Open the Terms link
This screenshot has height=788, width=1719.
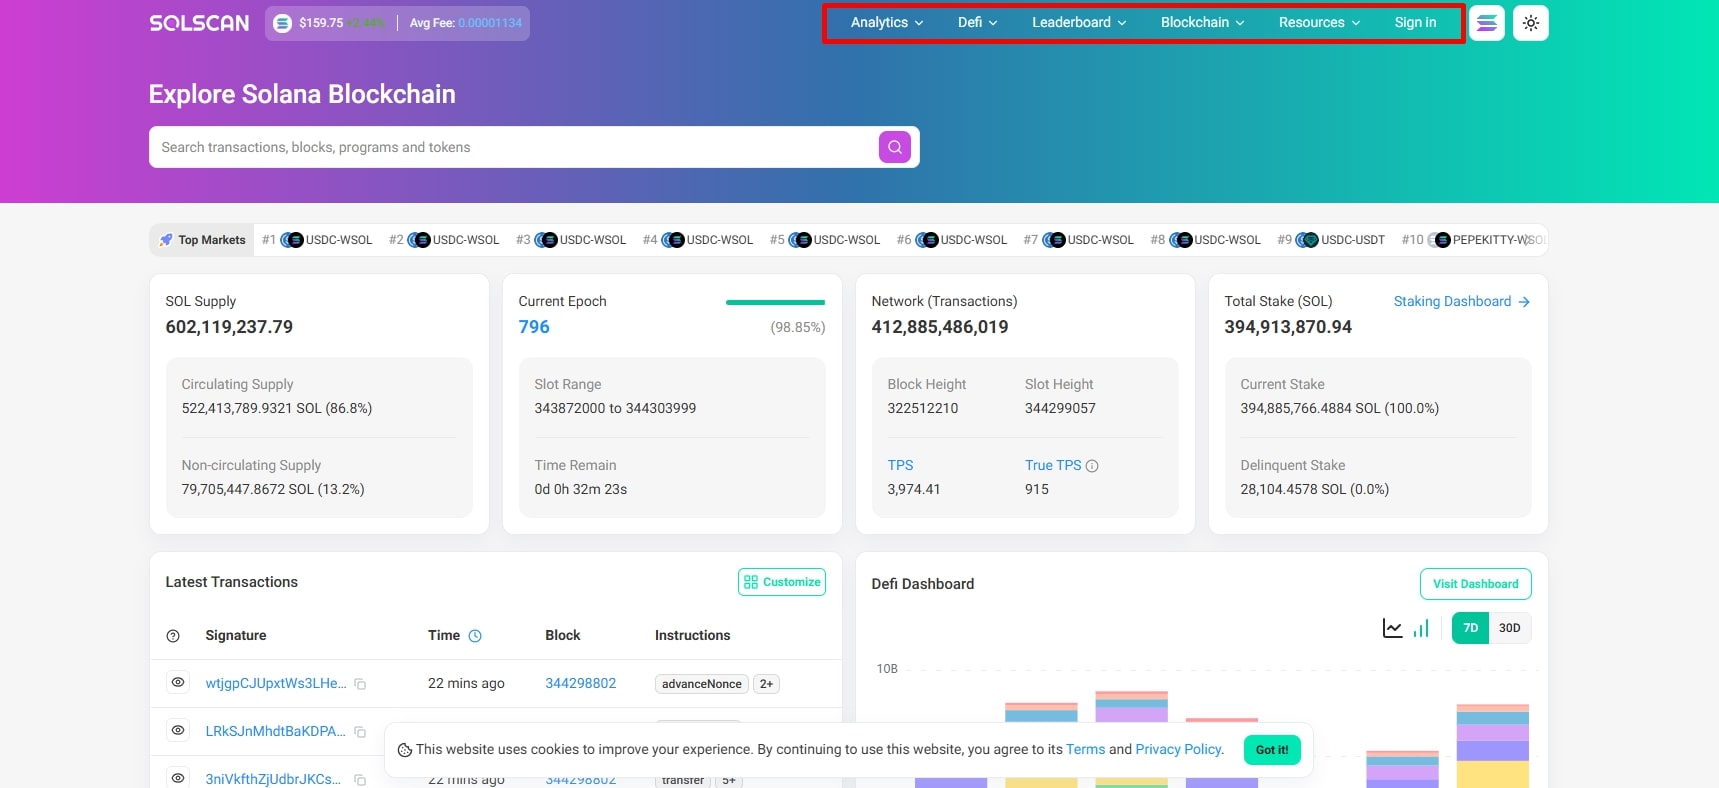coord(1085,750)
